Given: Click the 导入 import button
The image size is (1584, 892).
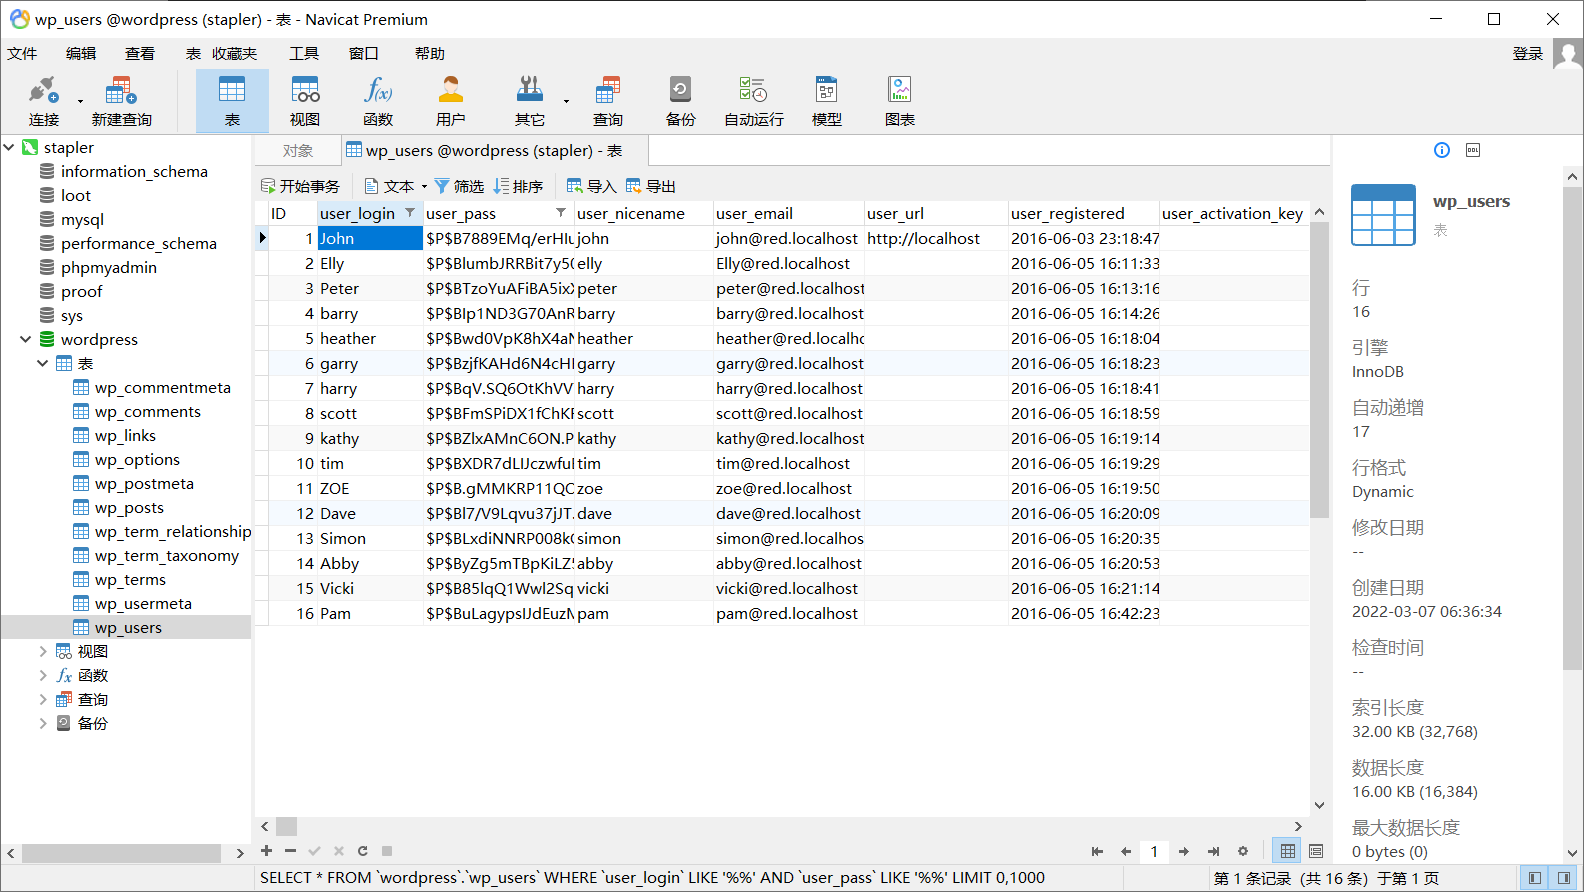Looking at the screenshot, I should [x=591, y=186].
